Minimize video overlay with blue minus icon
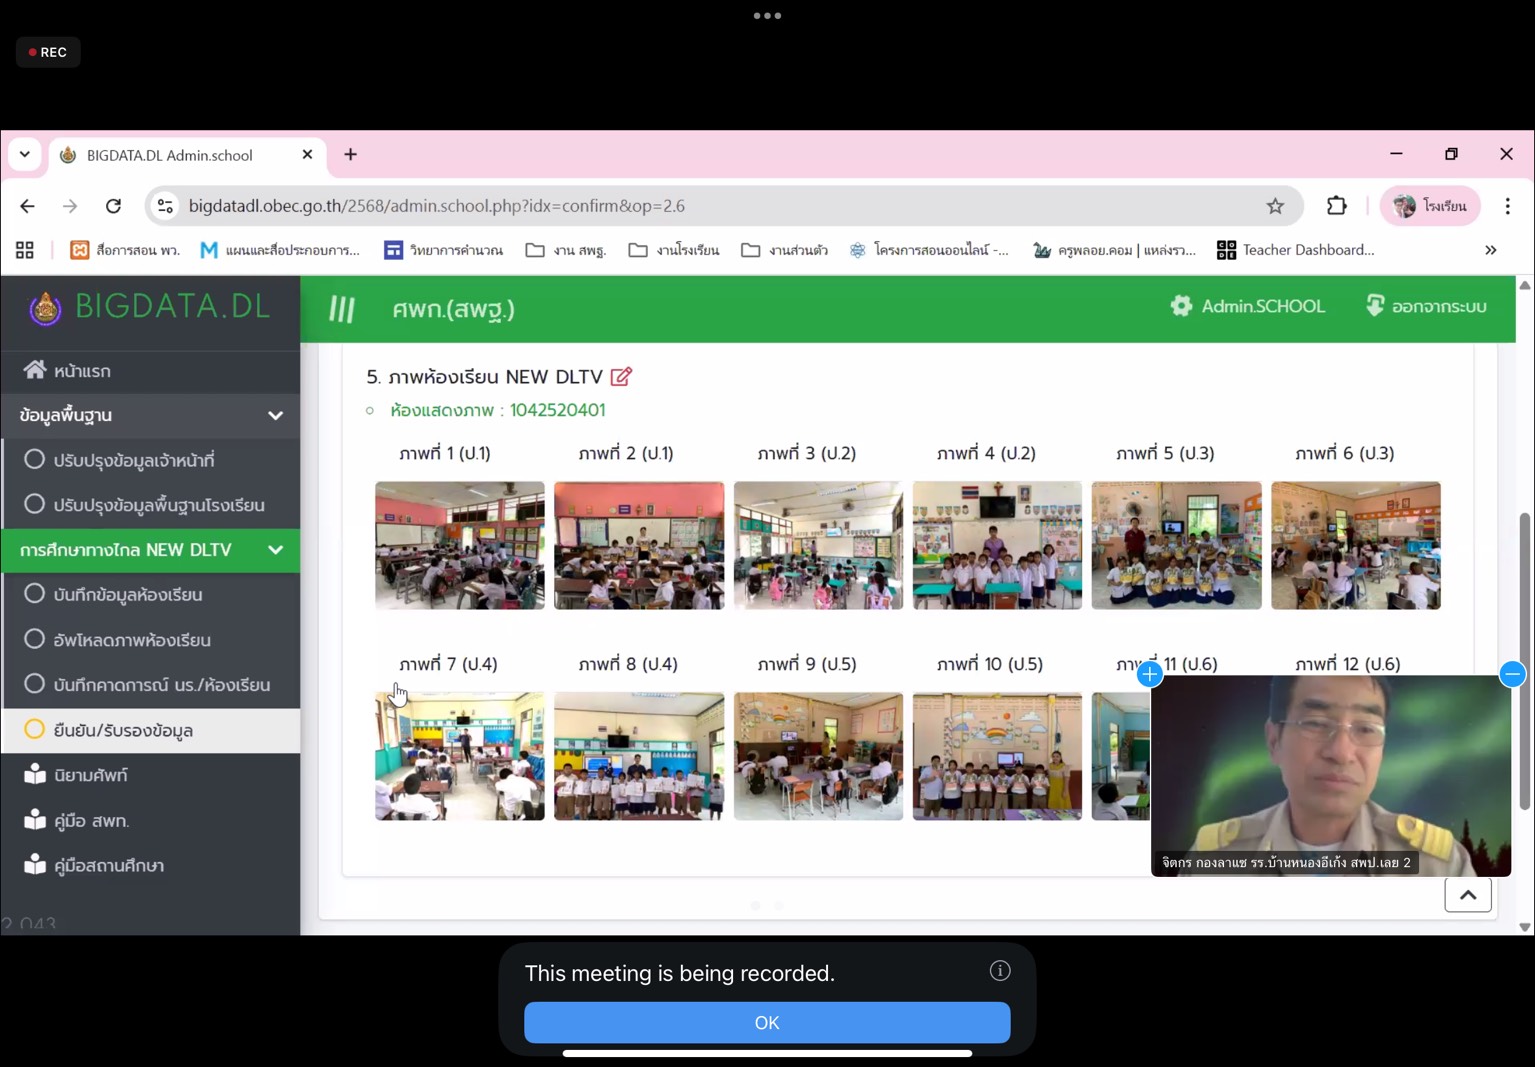The image size is (1535, 1067). click(x=1512, y=675)
